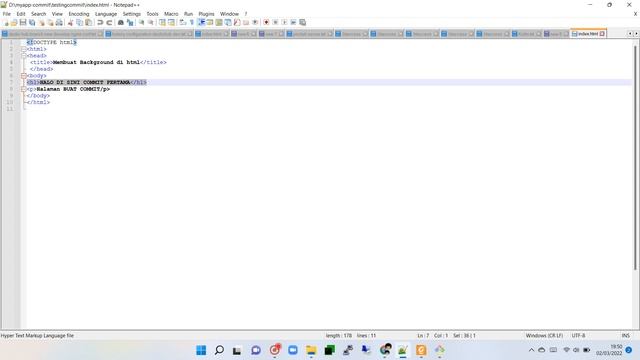This screenshot has width=640, height=360.
Task: Click the Close All toolbar icon
Action: 50,22
